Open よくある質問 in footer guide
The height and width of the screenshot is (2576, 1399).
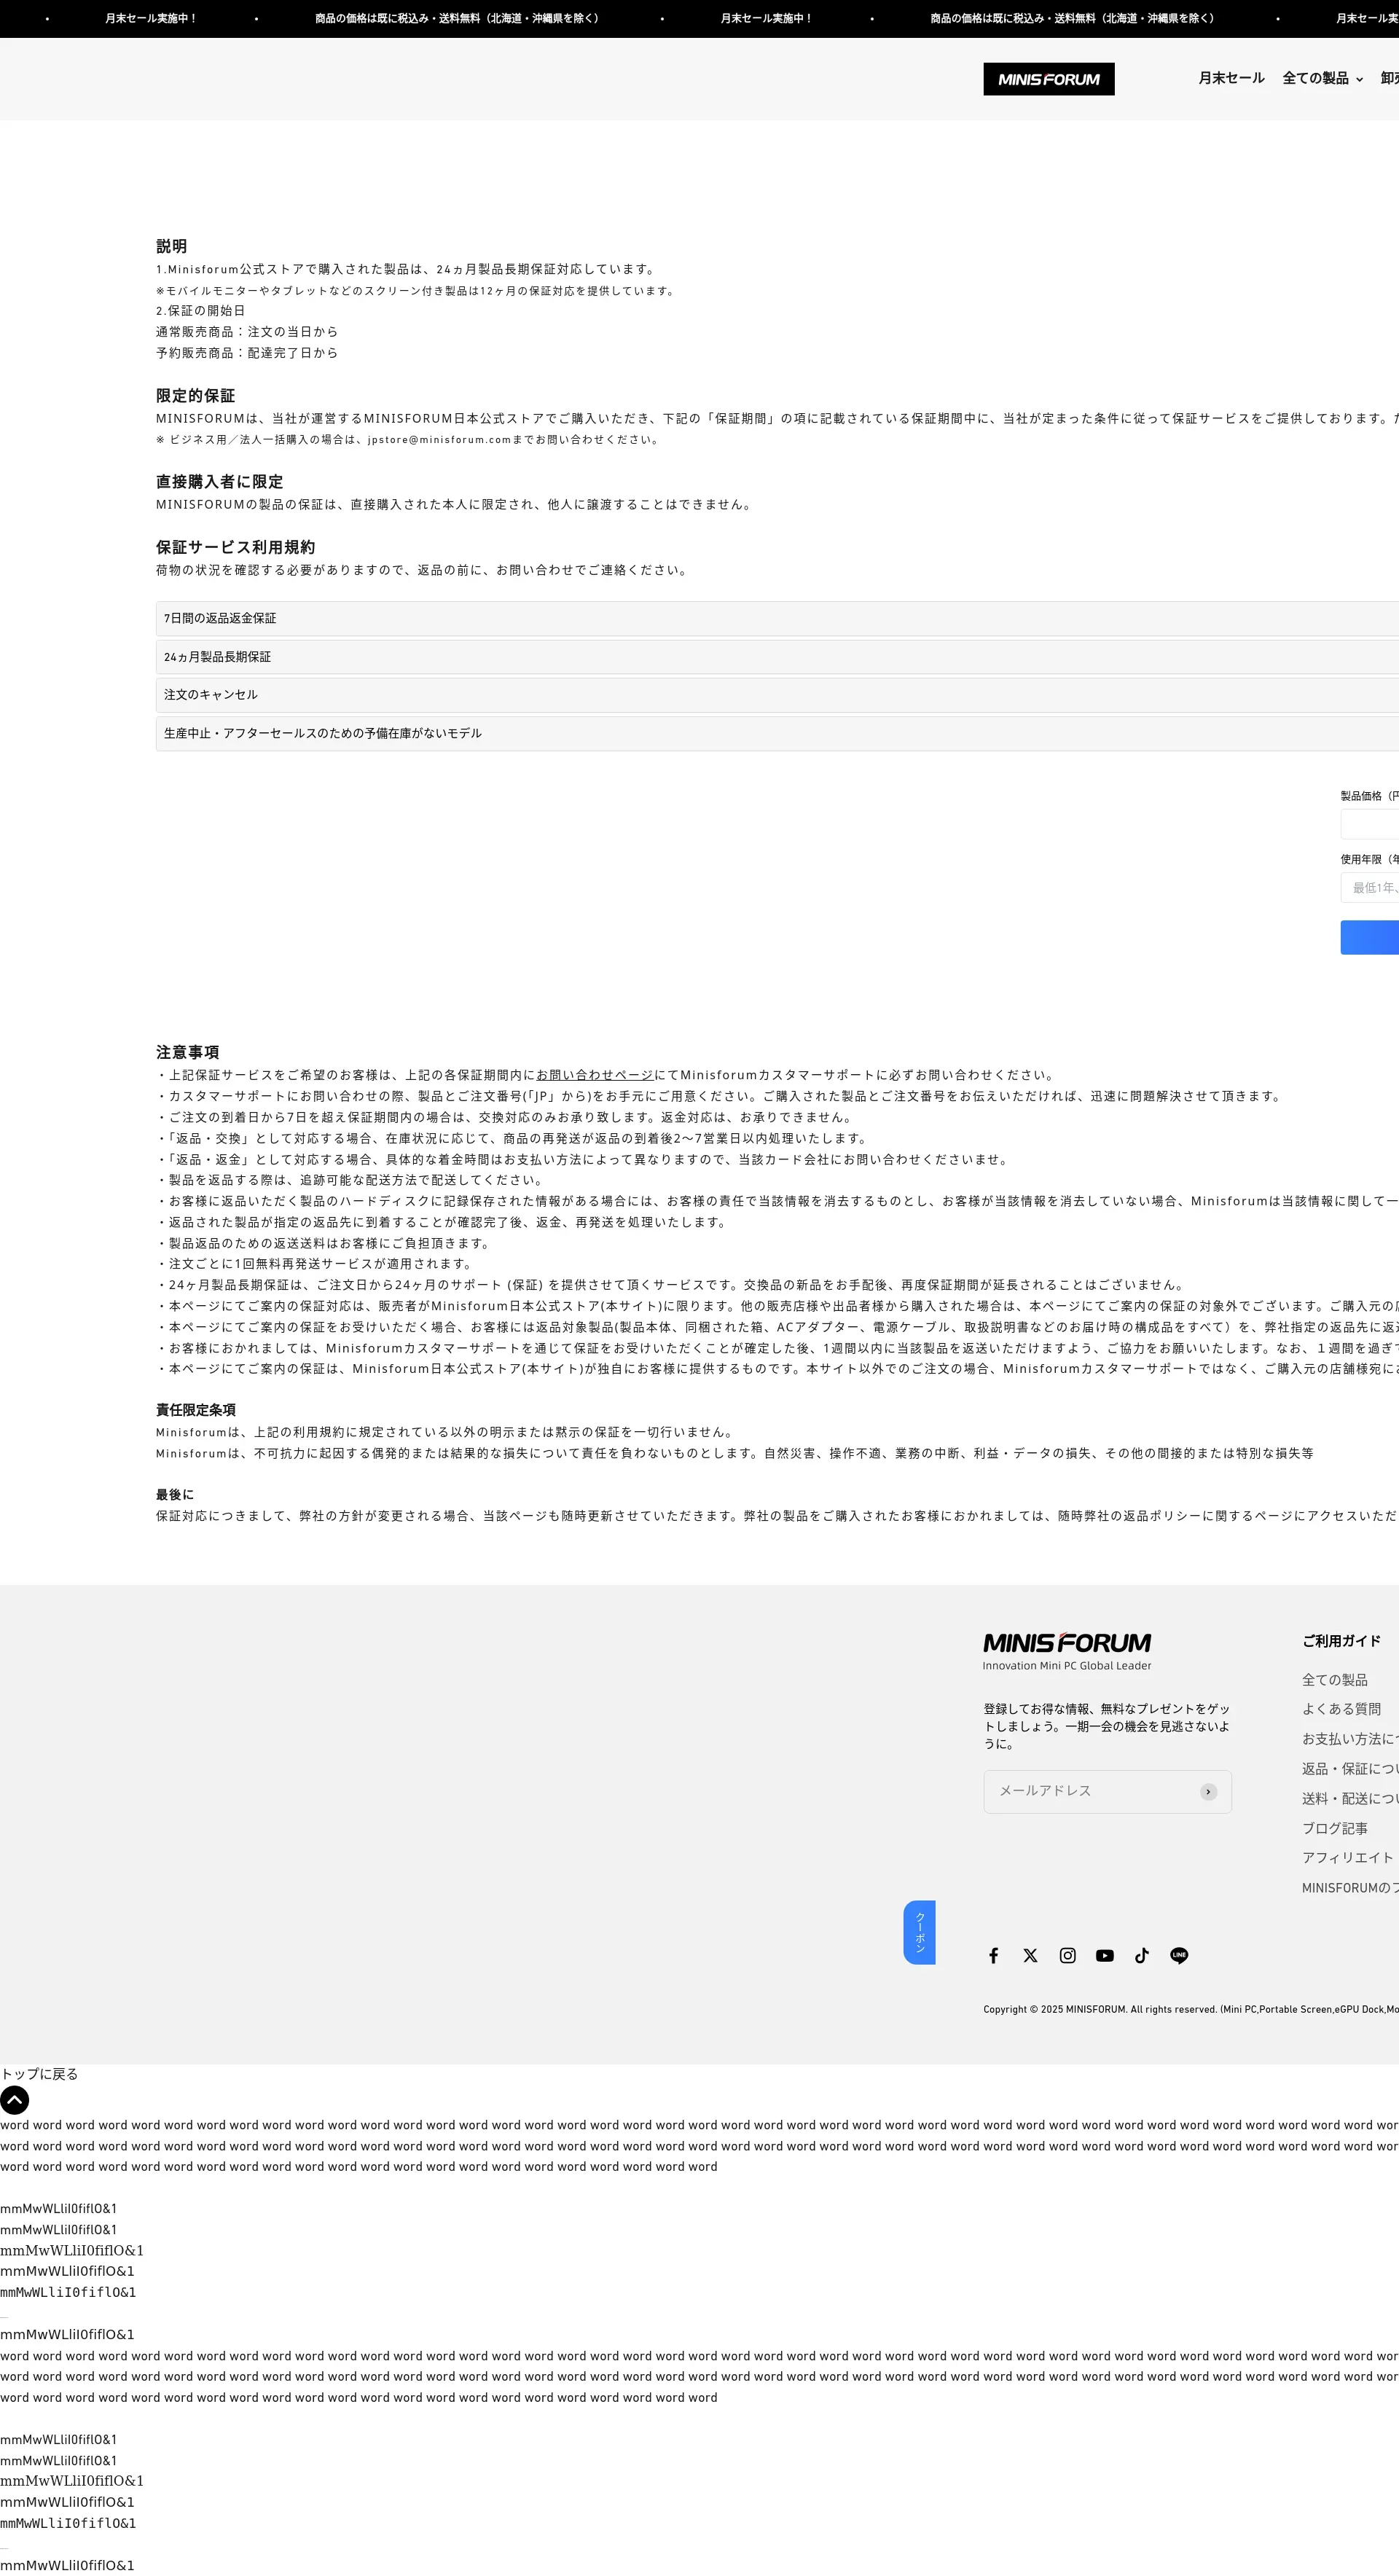point(1341,1709)
